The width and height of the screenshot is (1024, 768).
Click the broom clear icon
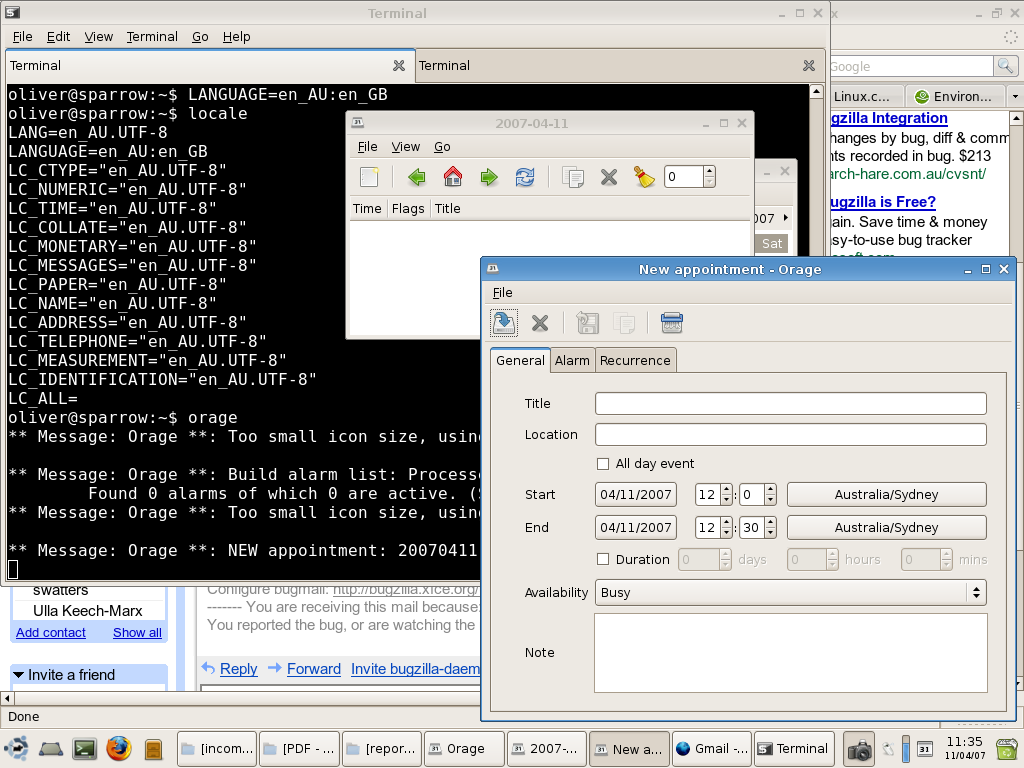644,177
